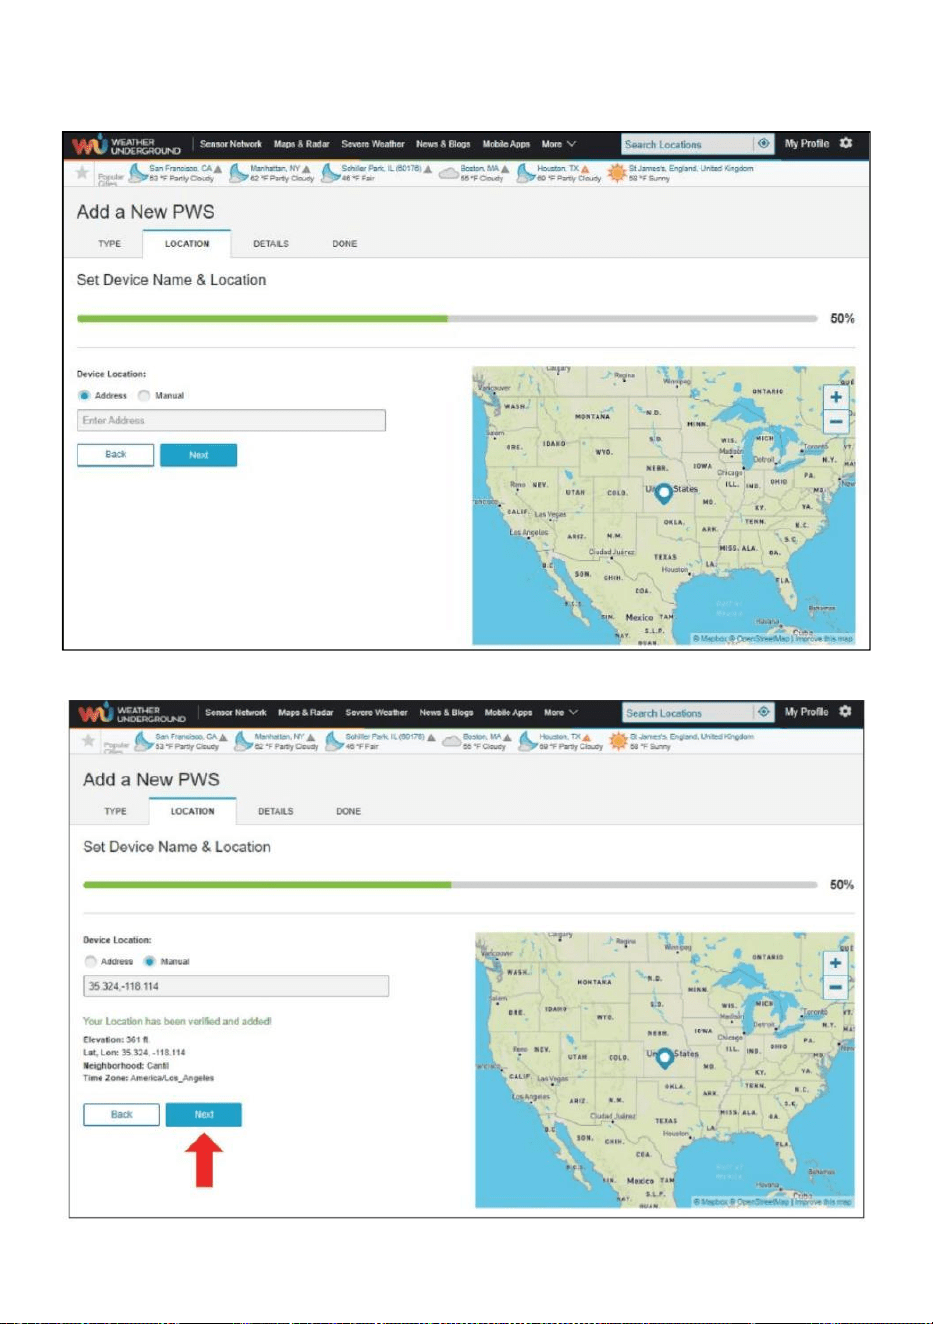The height and width of the screenshot is (1324, 933).
Task: Click 'Time Zone: America/Los_Angeles' text
Action: [x=148, y=1079]
